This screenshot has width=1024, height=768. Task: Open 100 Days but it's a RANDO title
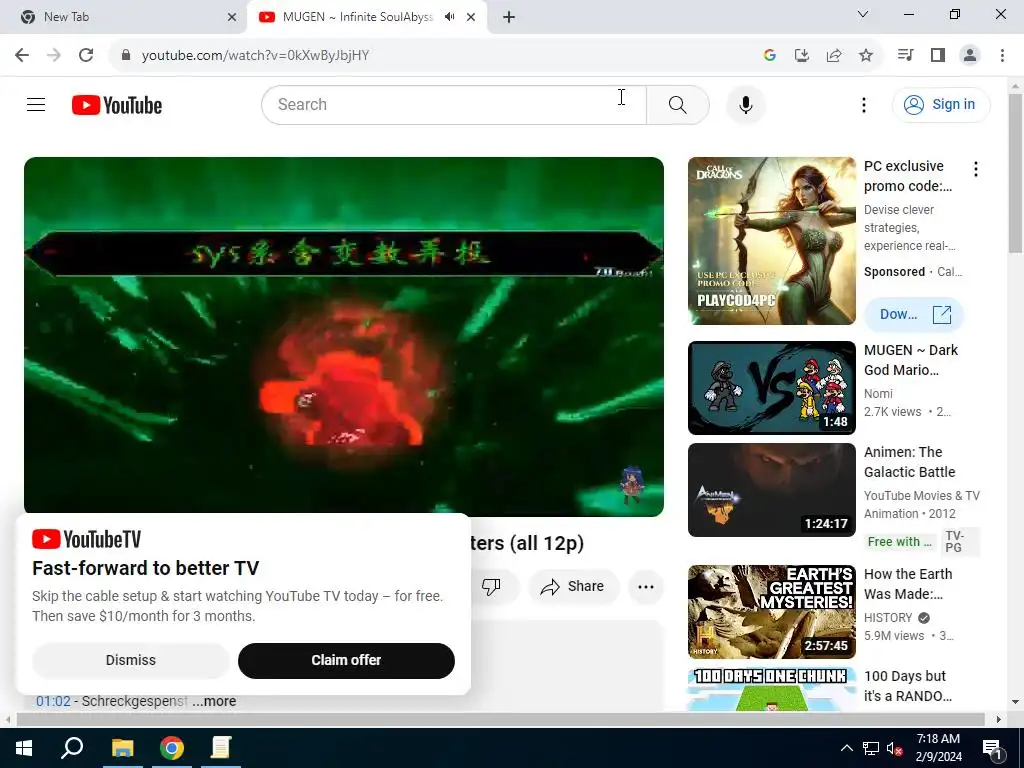click(x=908, y=686)
